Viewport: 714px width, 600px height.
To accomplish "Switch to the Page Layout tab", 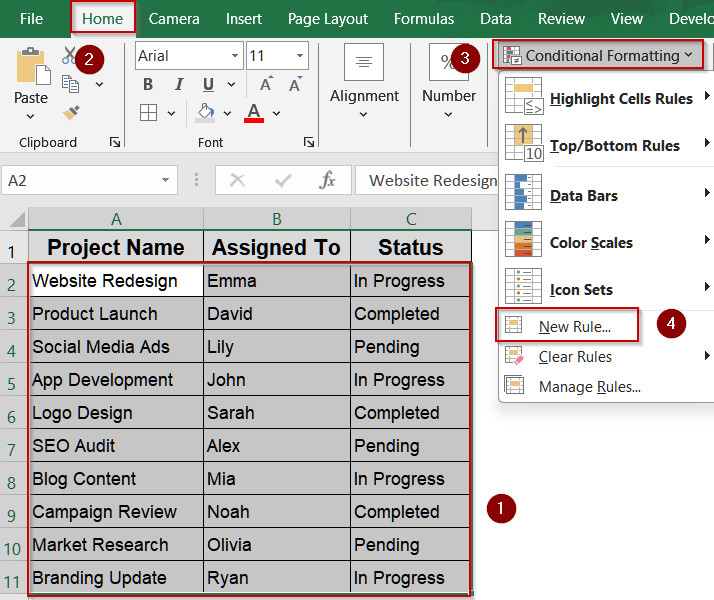I will coord(327,19).
